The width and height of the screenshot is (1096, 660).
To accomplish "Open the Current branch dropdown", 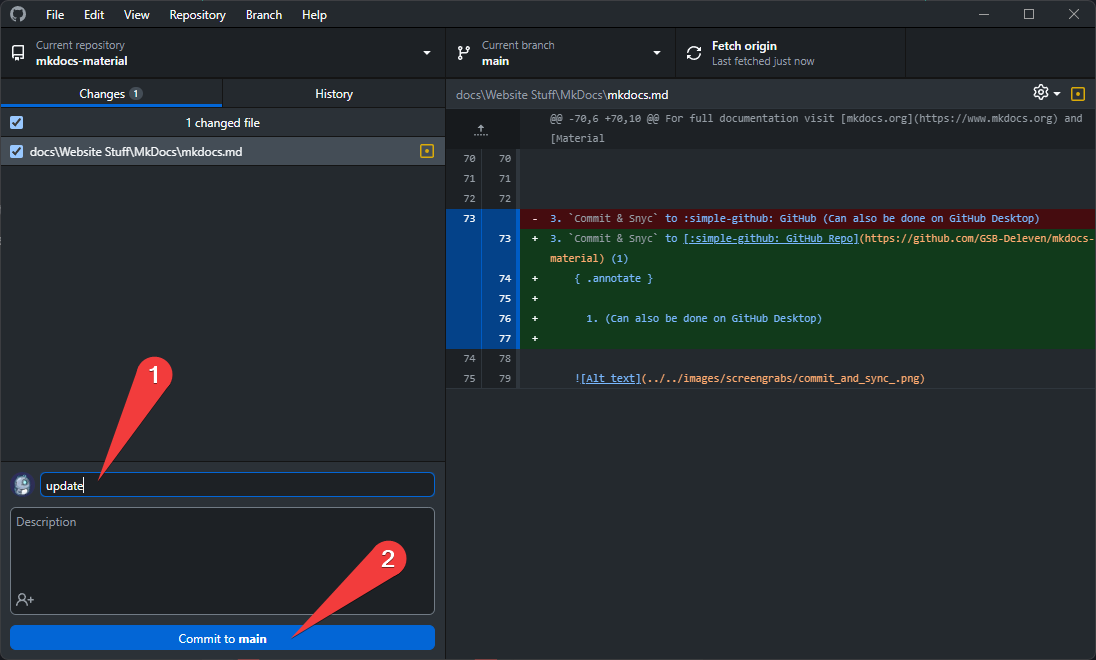I will [656, 53].
